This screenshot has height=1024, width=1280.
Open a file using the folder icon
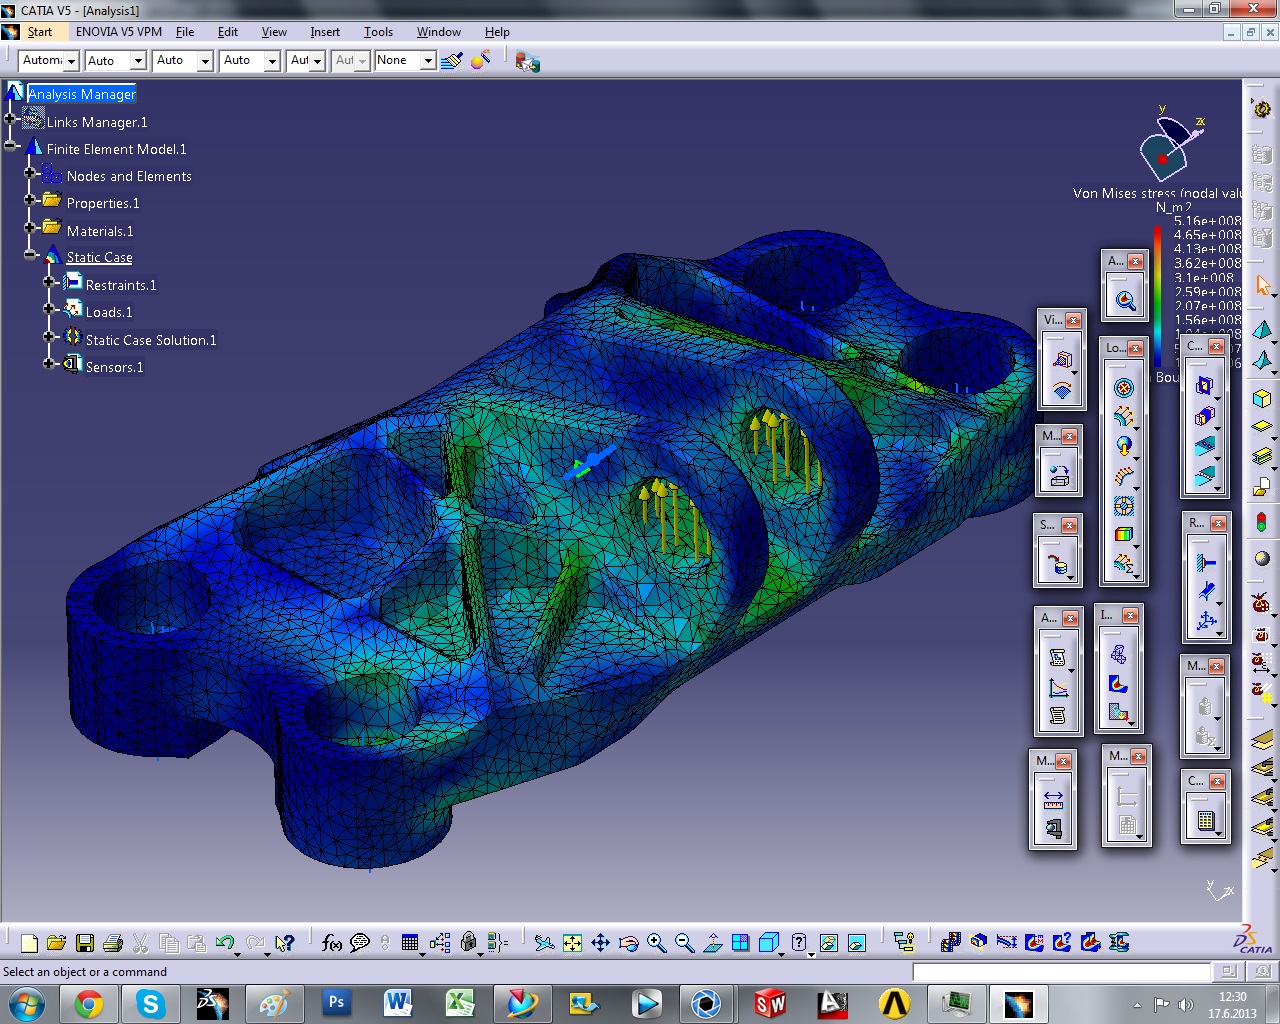(x=56, y=943)
